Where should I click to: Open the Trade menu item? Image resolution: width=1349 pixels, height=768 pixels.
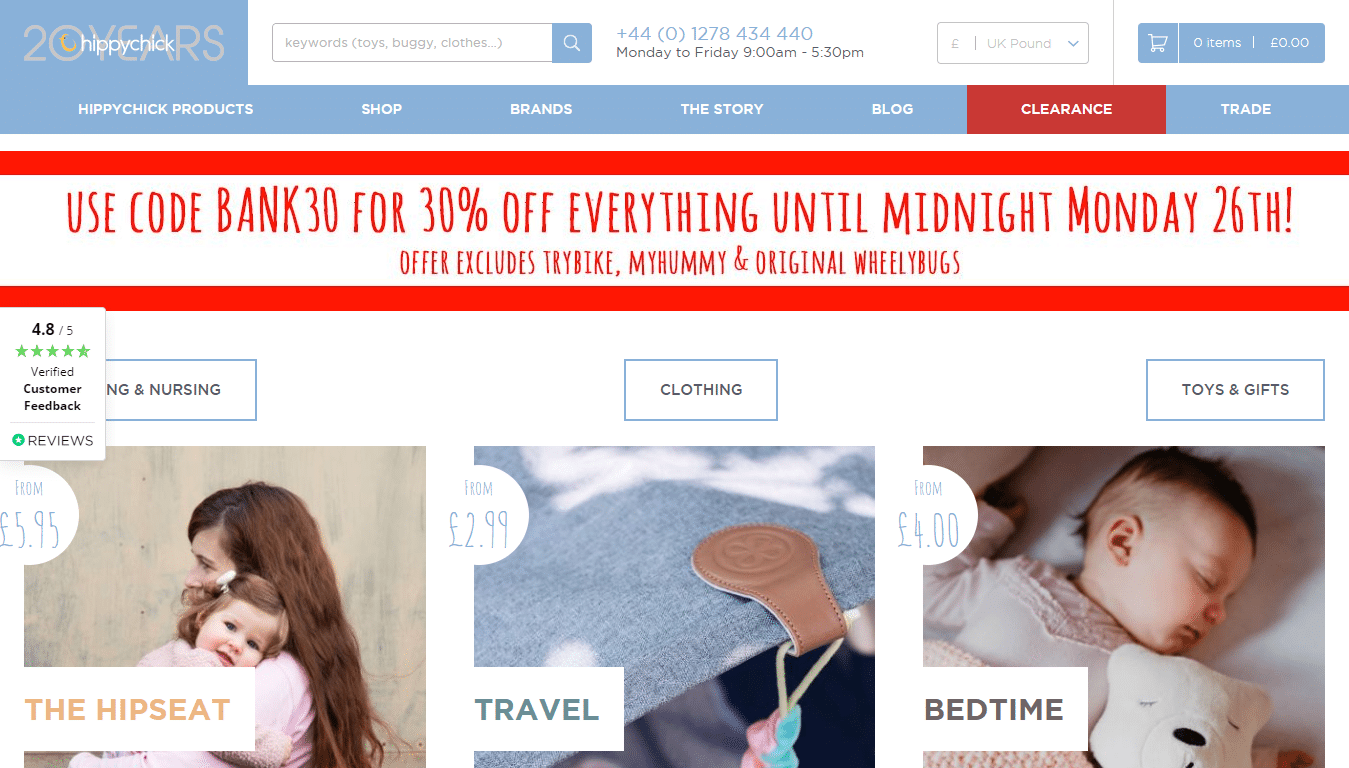1246,109
